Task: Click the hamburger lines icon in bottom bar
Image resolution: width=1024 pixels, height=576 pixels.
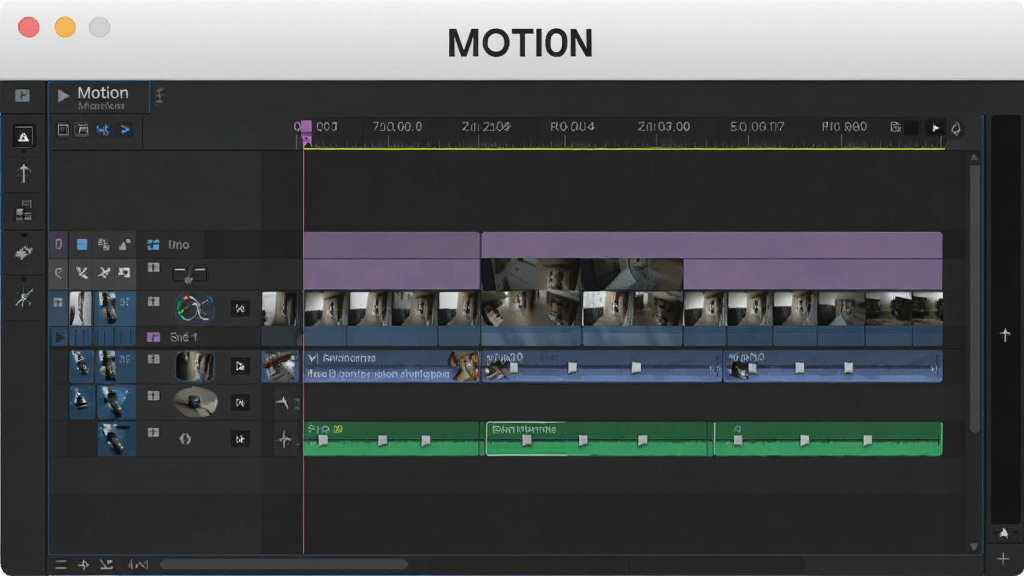Action: 61,565
